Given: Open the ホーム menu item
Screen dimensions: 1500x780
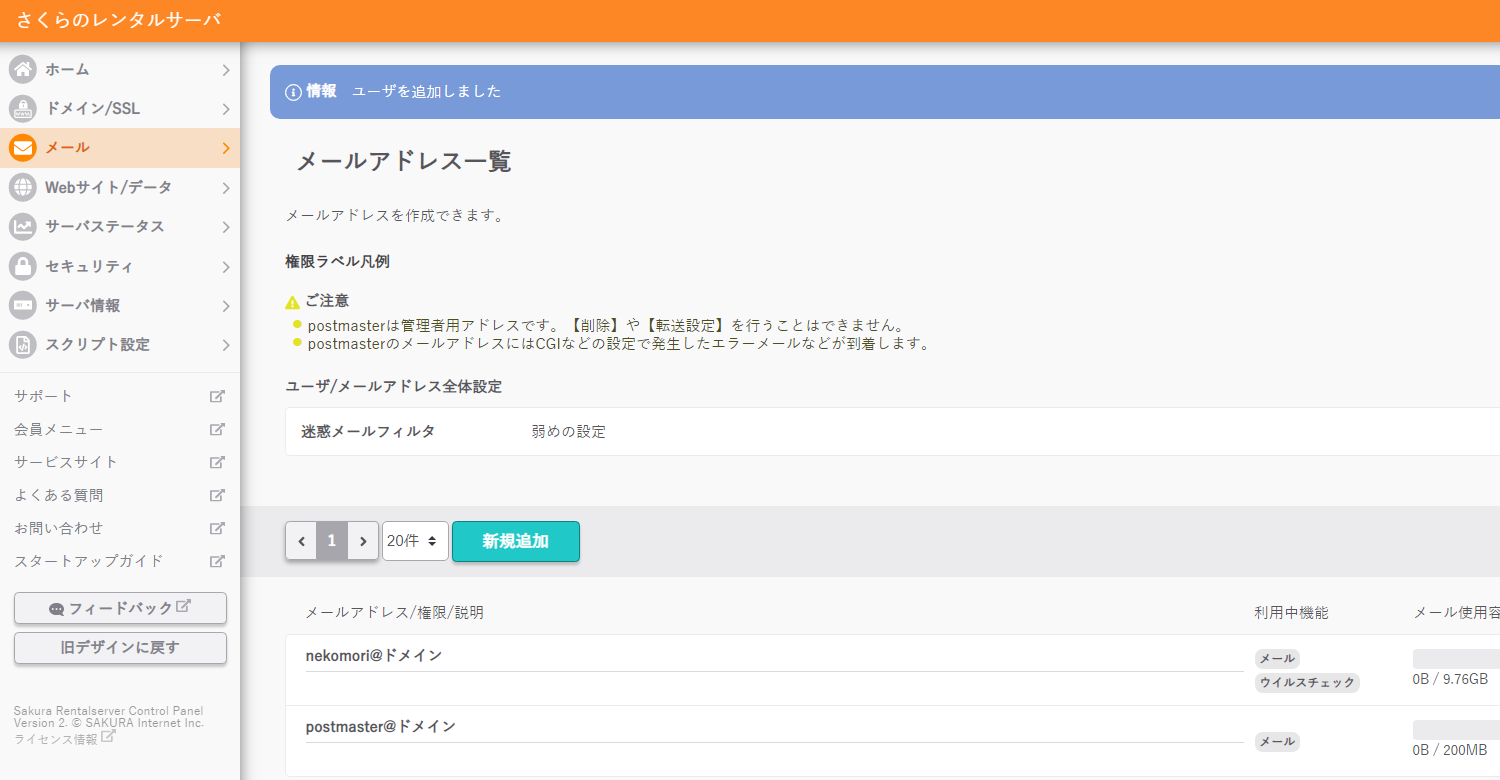Looking at the screenshot, I should click(120, 69).
